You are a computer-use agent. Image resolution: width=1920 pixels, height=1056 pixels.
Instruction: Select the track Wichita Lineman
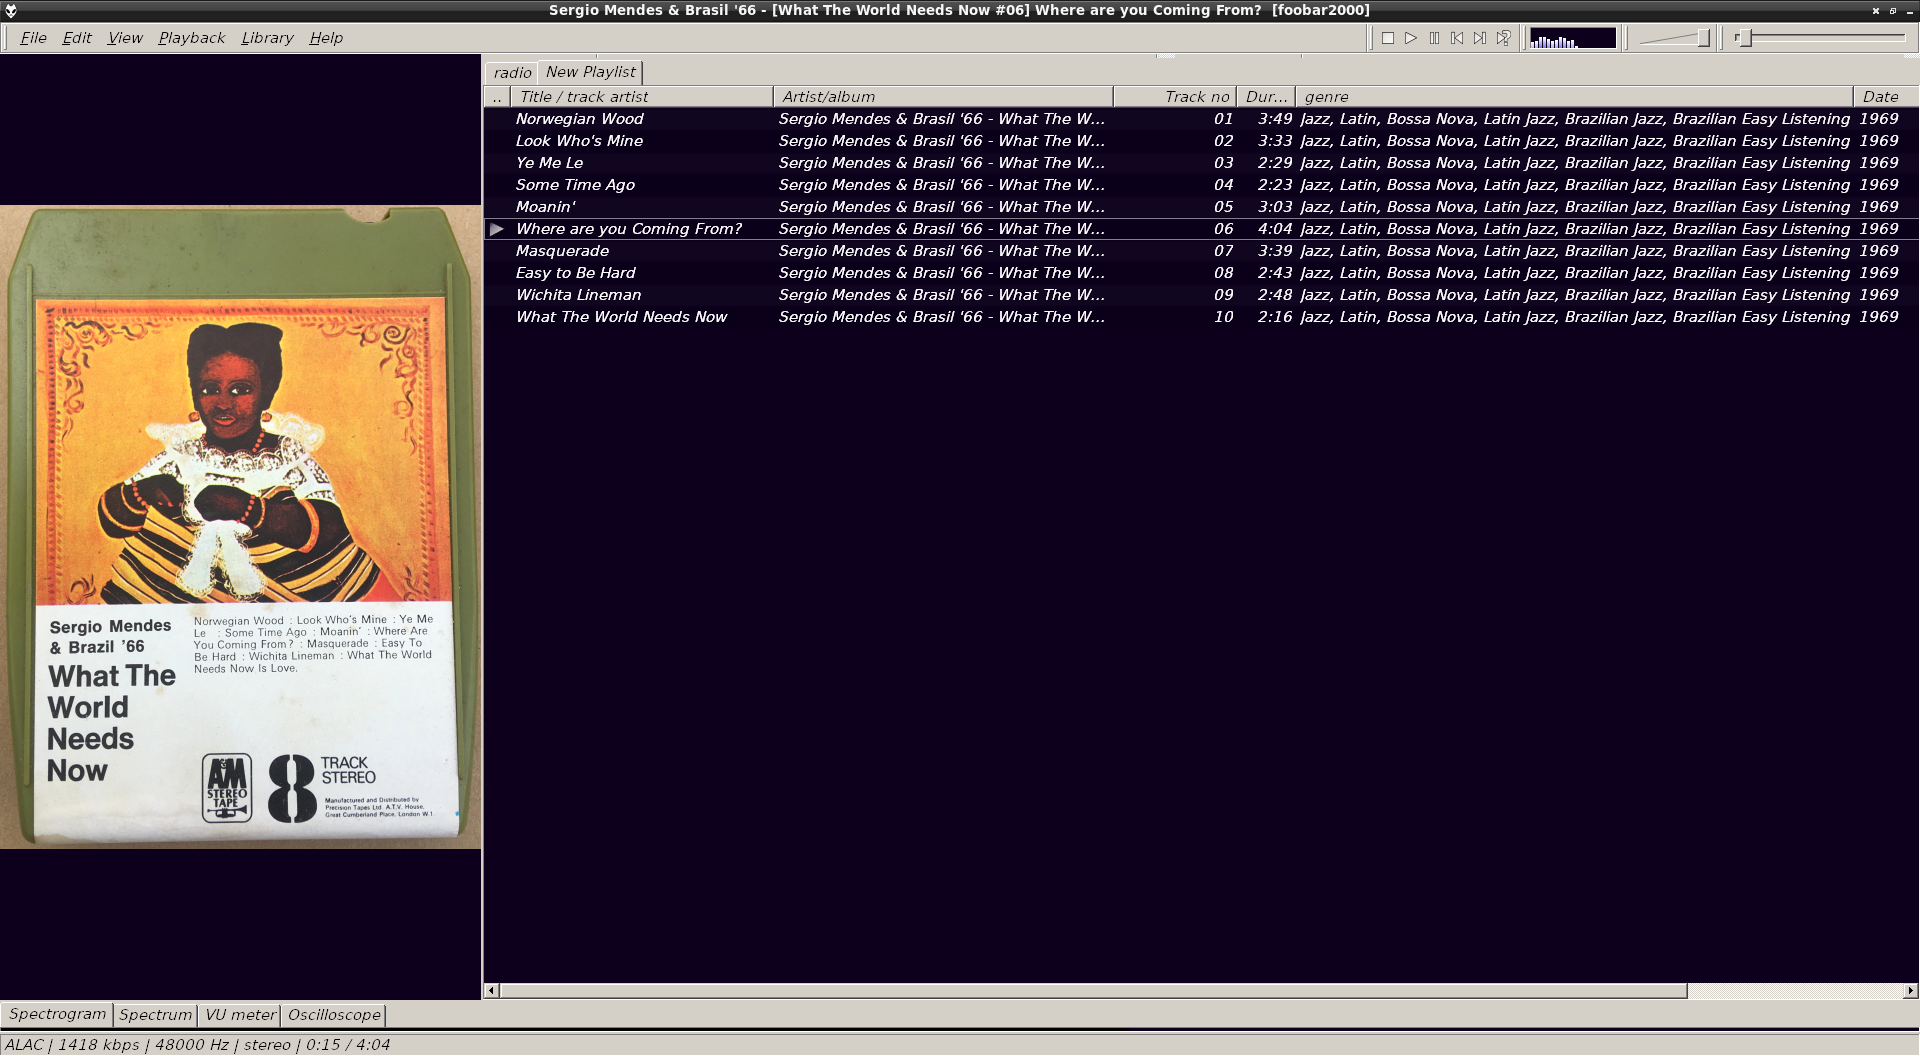(x=578, y=295)
